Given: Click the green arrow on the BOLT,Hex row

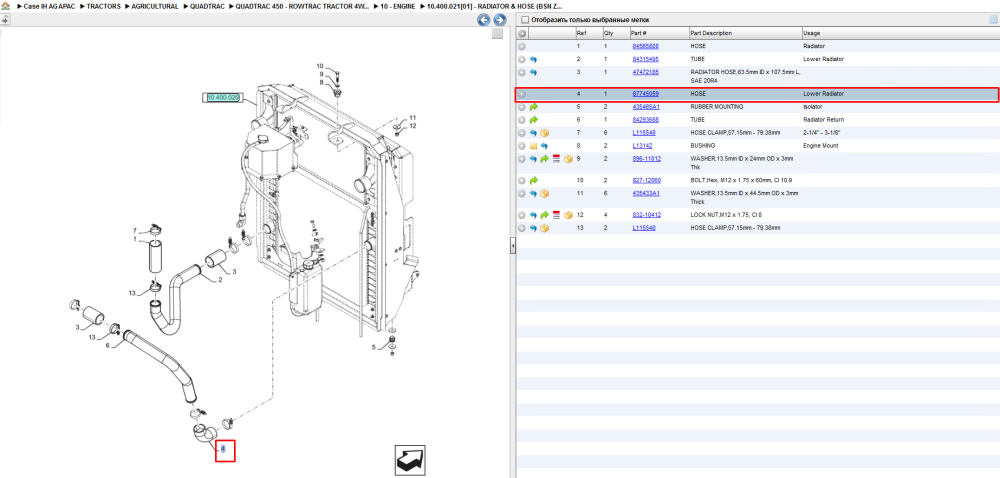Looking at the screenshot, I should coord(534,180).
